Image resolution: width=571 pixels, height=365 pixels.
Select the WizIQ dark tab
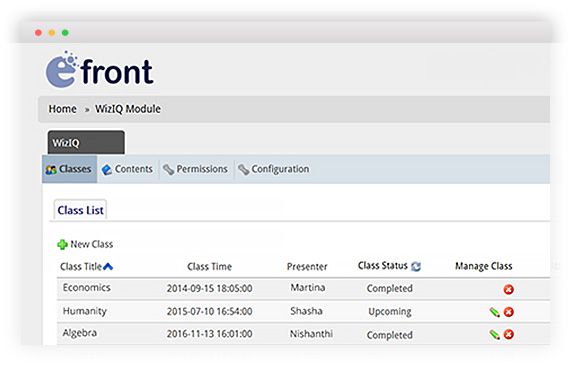86,142
